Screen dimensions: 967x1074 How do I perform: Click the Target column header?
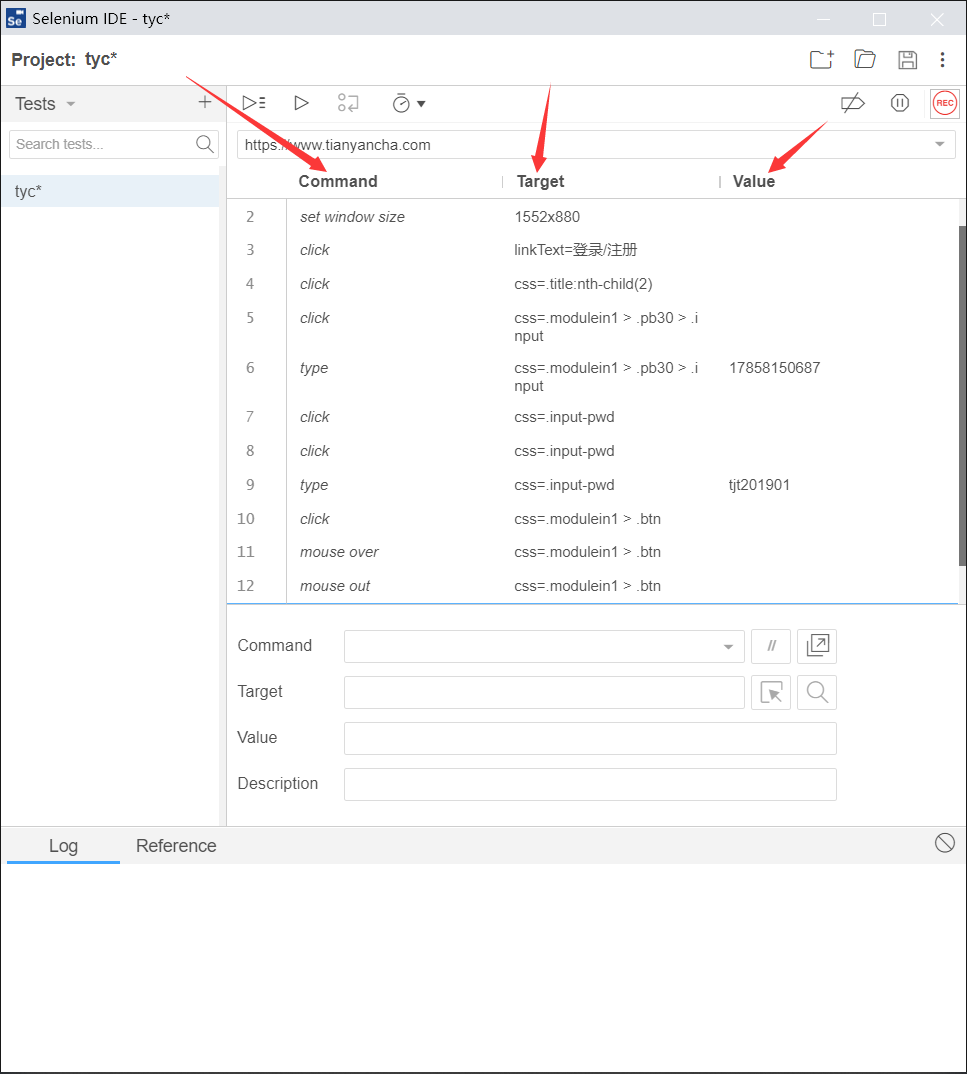(540, 182)
